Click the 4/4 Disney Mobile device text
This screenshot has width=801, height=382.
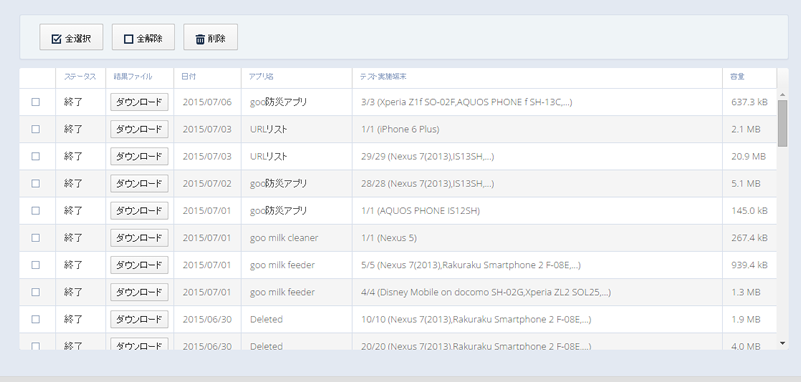[x=486, y=292]
